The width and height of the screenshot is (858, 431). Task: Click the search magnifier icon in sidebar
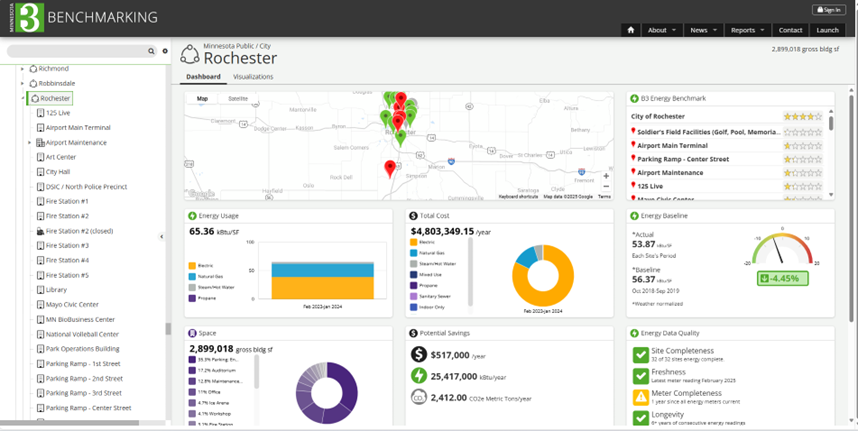pyautogui.click(x=153, y=50)
